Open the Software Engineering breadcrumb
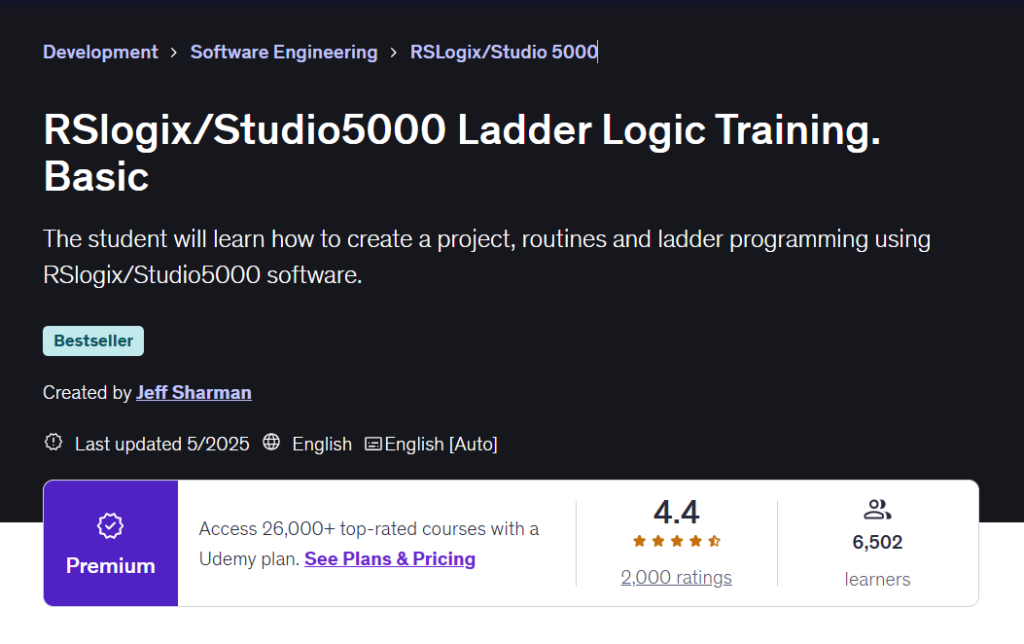This screenshot has width=1024, height=644. click(283, 52)
